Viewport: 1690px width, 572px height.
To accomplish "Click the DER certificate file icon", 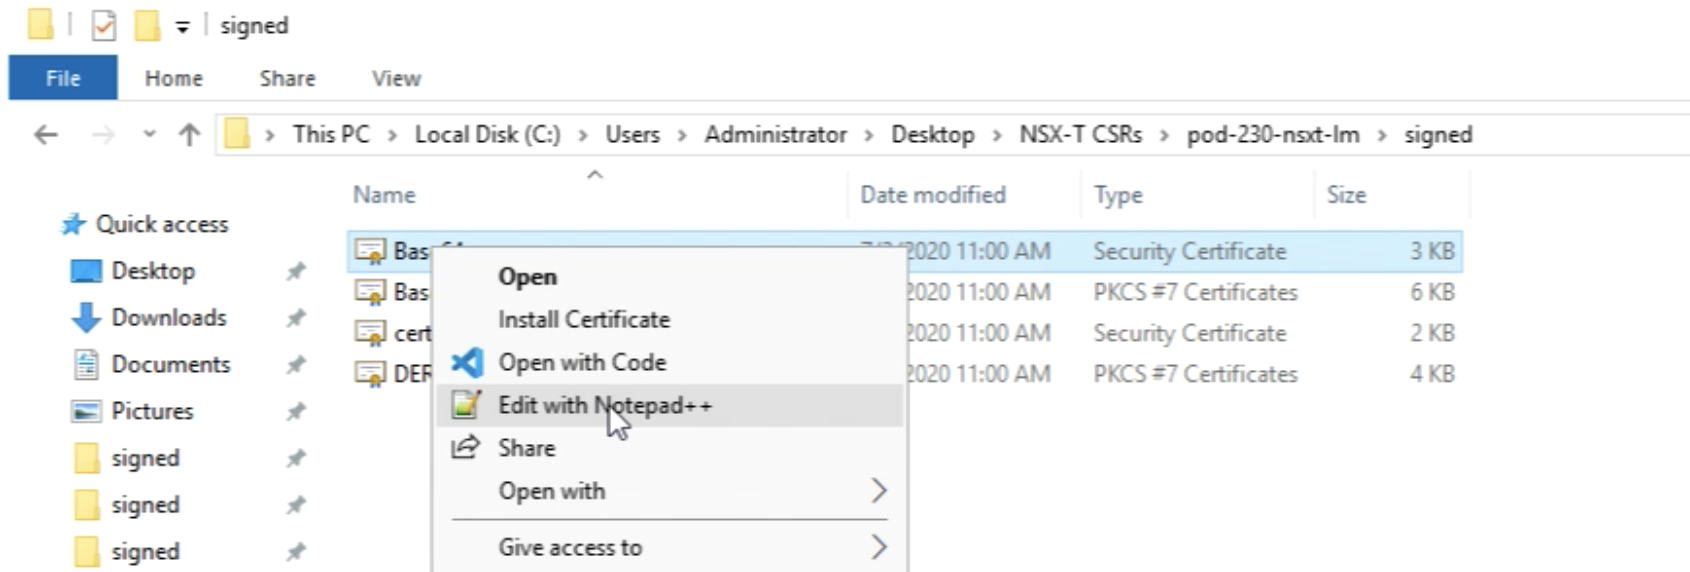I will [x=370, y=374].
